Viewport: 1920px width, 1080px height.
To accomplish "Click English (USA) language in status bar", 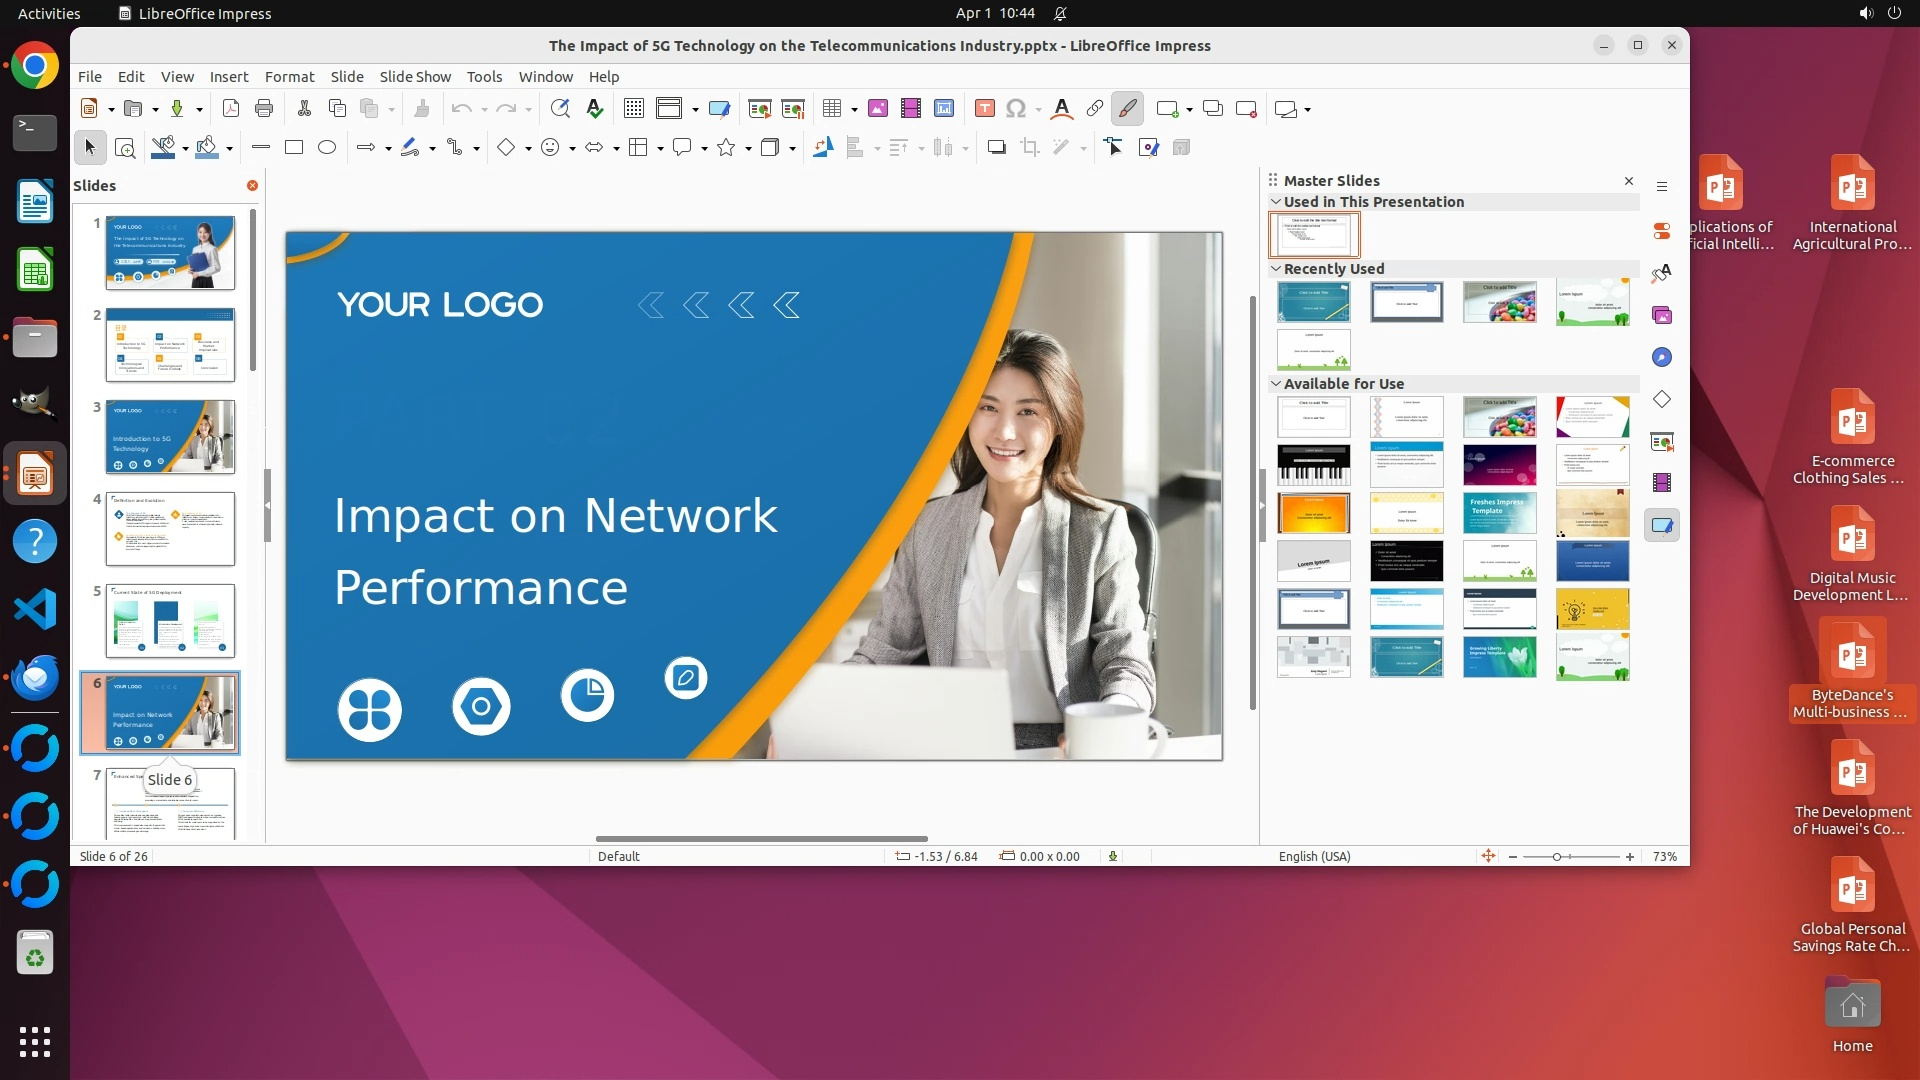I will [x=1314, y=857].
